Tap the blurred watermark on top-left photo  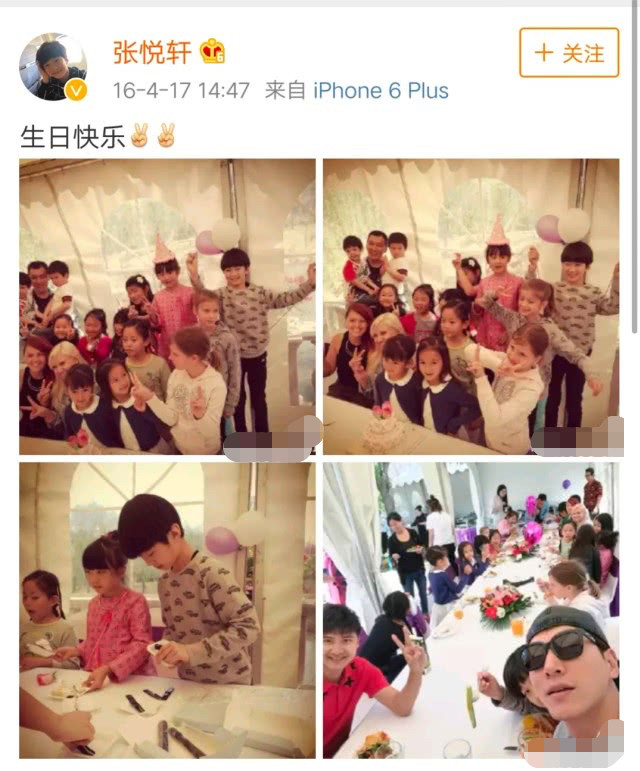272,440
